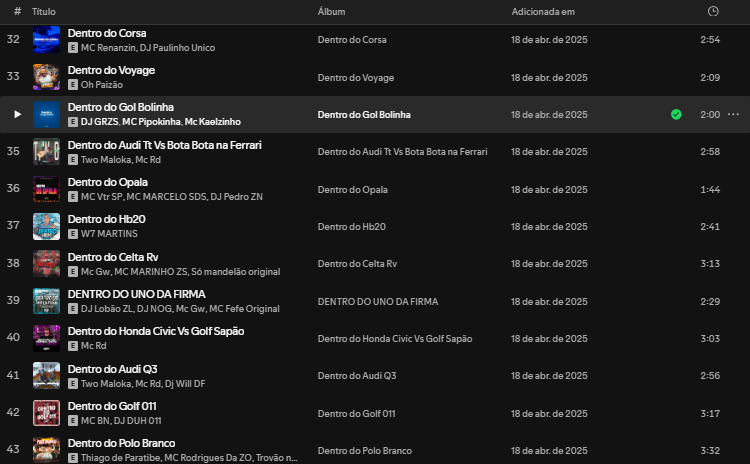
Task: Open album link Dentro do Gol Bolinha
Action: coord(364,115)
